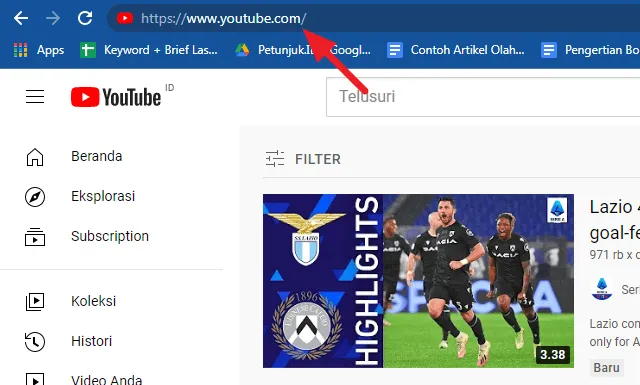Screen dimensions: 640x385
Task: Click the Pengertian Bo docs icon
Action: (549, 50)
